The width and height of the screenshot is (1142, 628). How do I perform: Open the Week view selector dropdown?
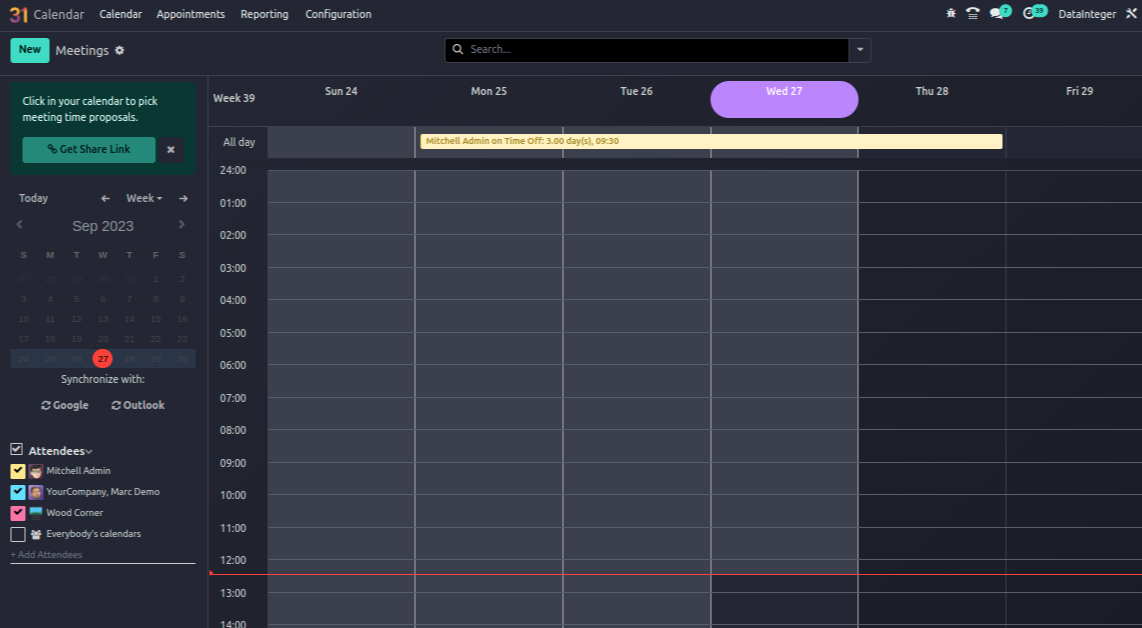pyautogui.click(x=144, y=198)
